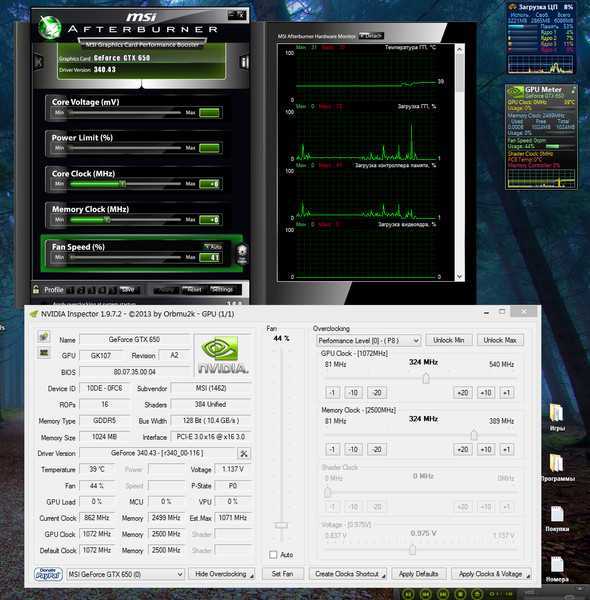
Task: Click the Afterburner info 'i' side tab
Action: click(244, 62)
